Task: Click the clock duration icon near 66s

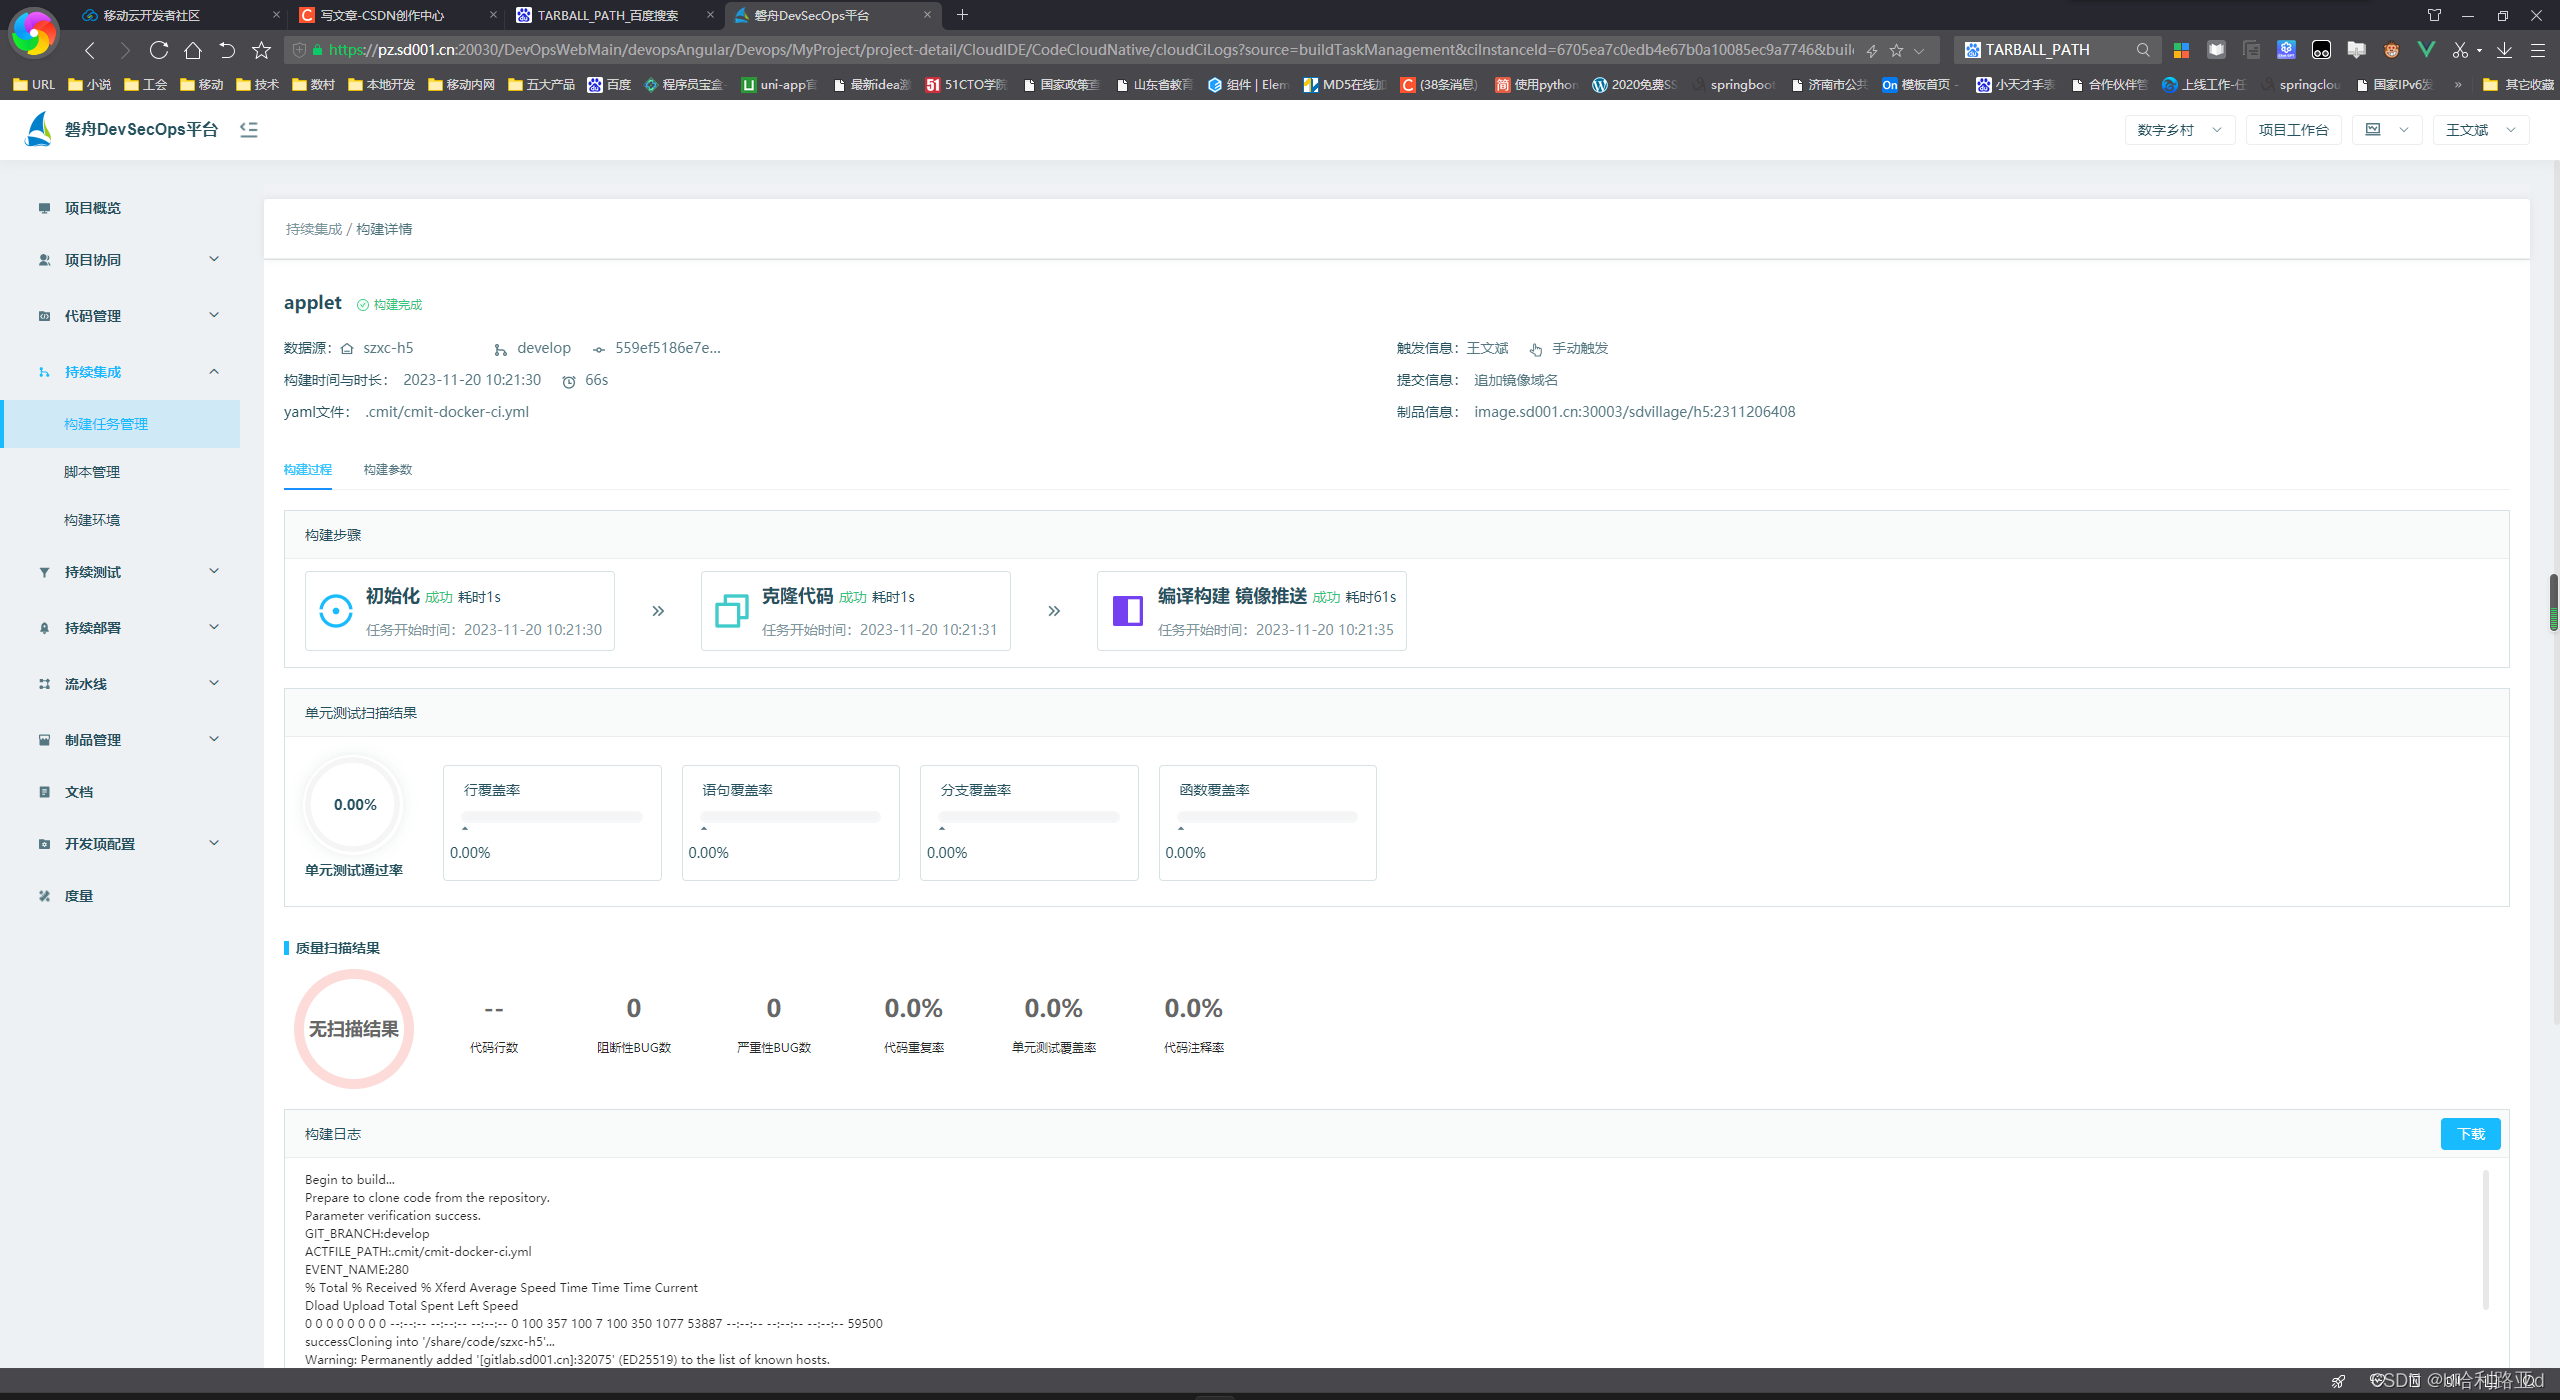Action: [569, 381]
